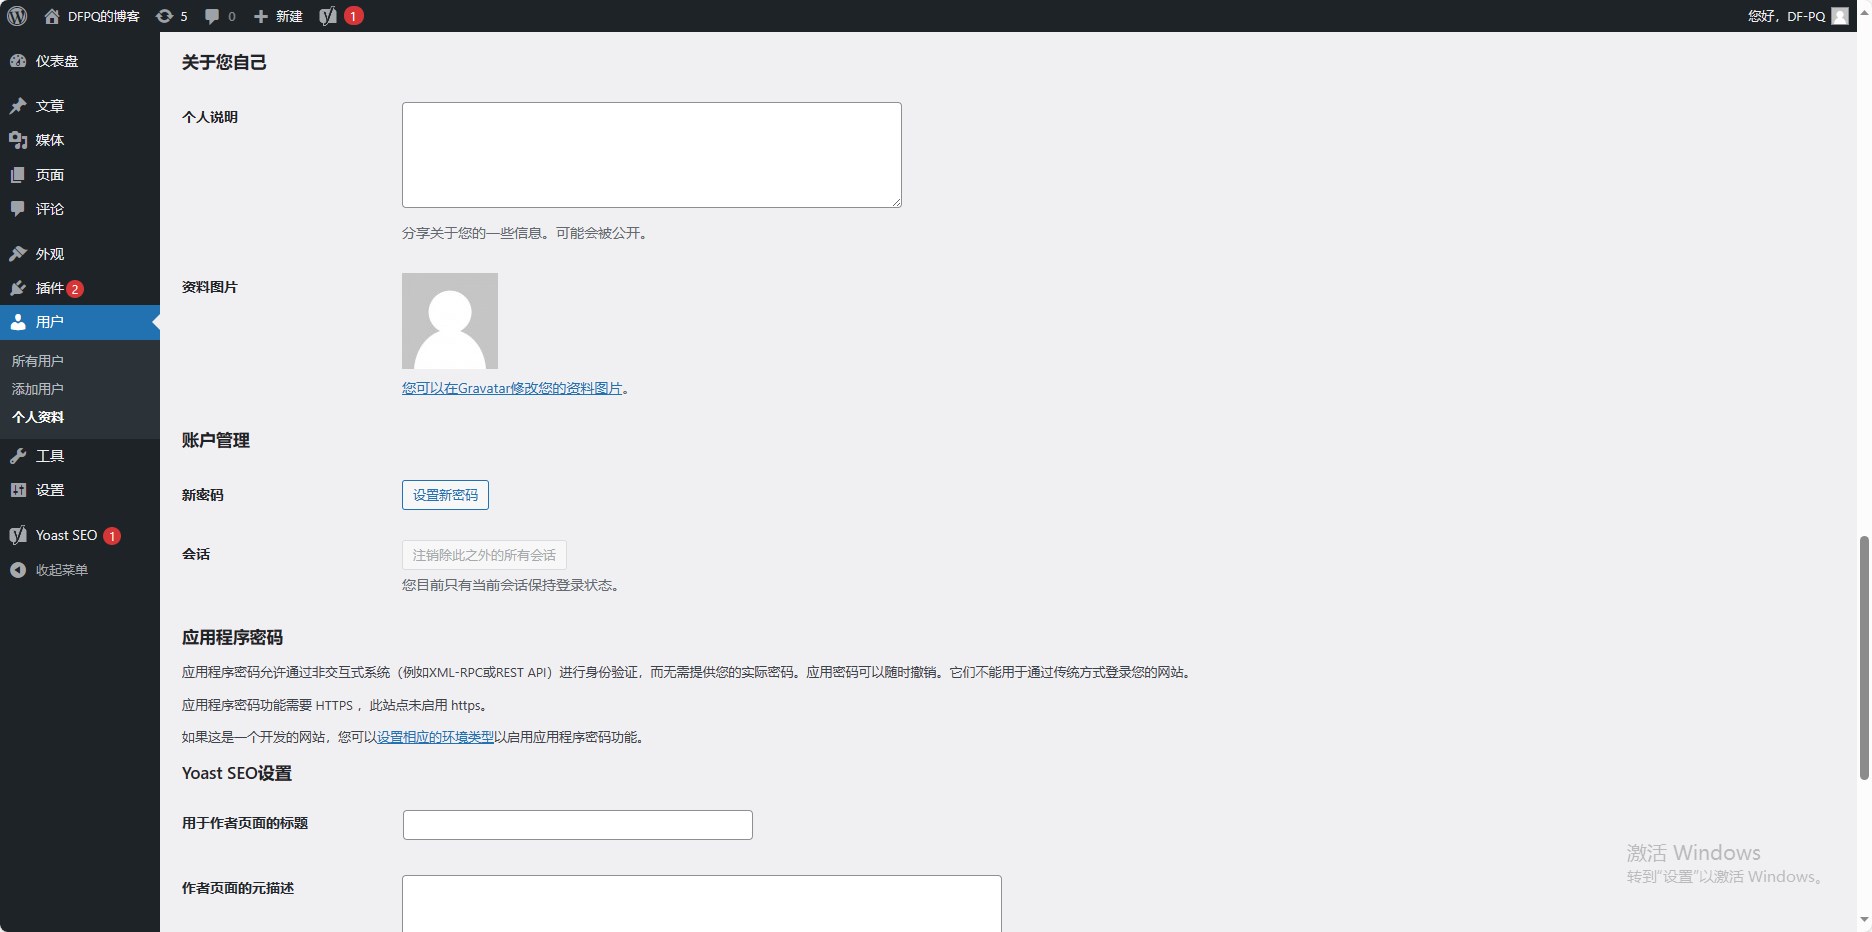1872x932 pixels.
Task: Open the 您好, DF-PQ account menu
Action: click(1796, 16)
